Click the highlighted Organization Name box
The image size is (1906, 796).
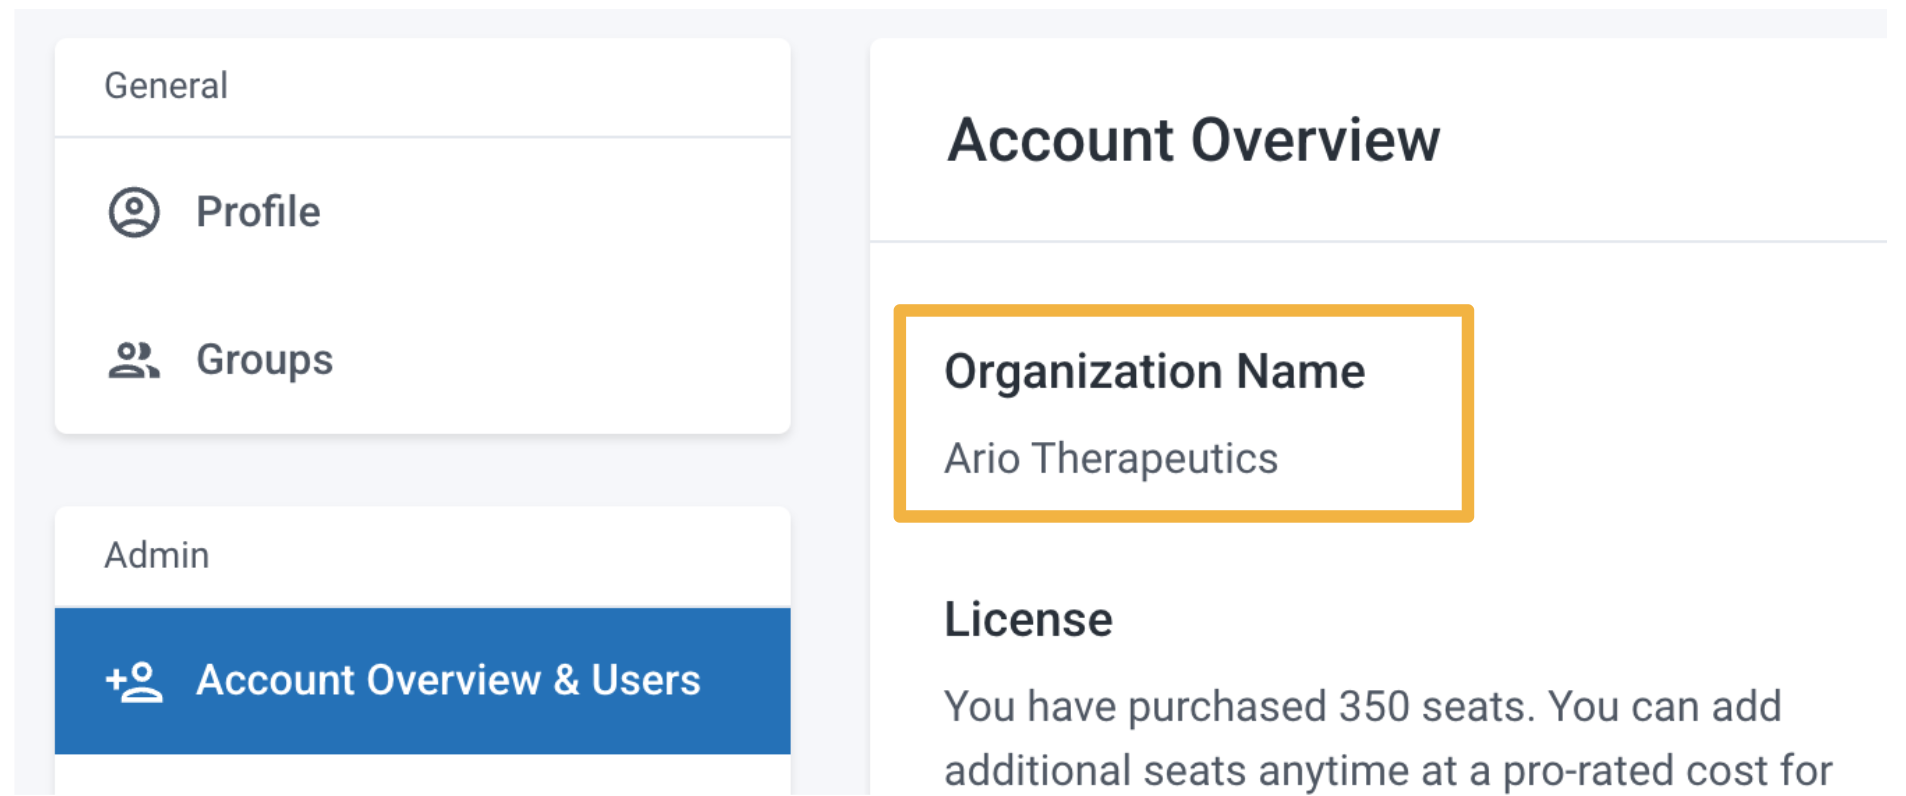(x=1184, y=413)
